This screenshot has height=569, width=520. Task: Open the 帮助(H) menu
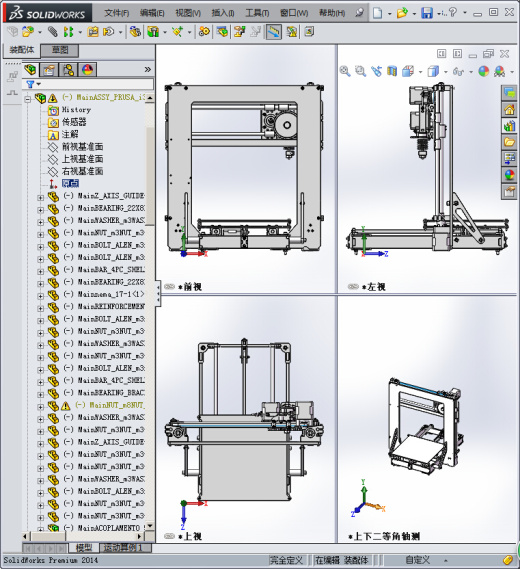332,13
